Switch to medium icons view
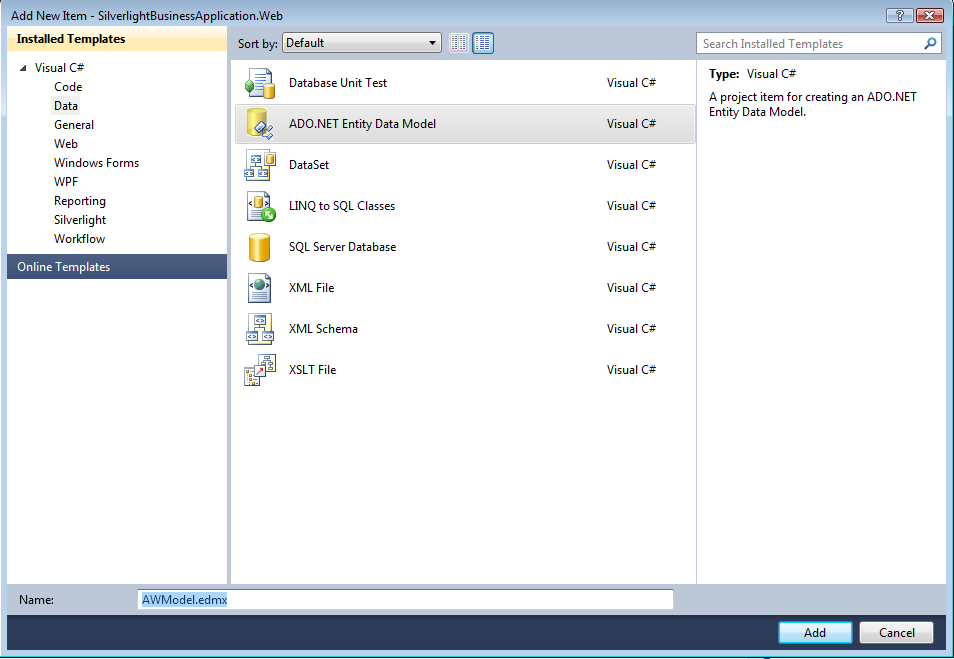The height and width of the screenshot is (659, 954). [x=482, y=42]
